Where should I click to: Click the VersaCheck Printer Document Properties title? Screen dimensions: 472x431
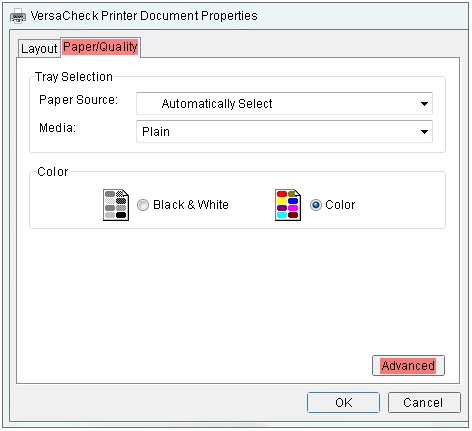coord(144,16)
